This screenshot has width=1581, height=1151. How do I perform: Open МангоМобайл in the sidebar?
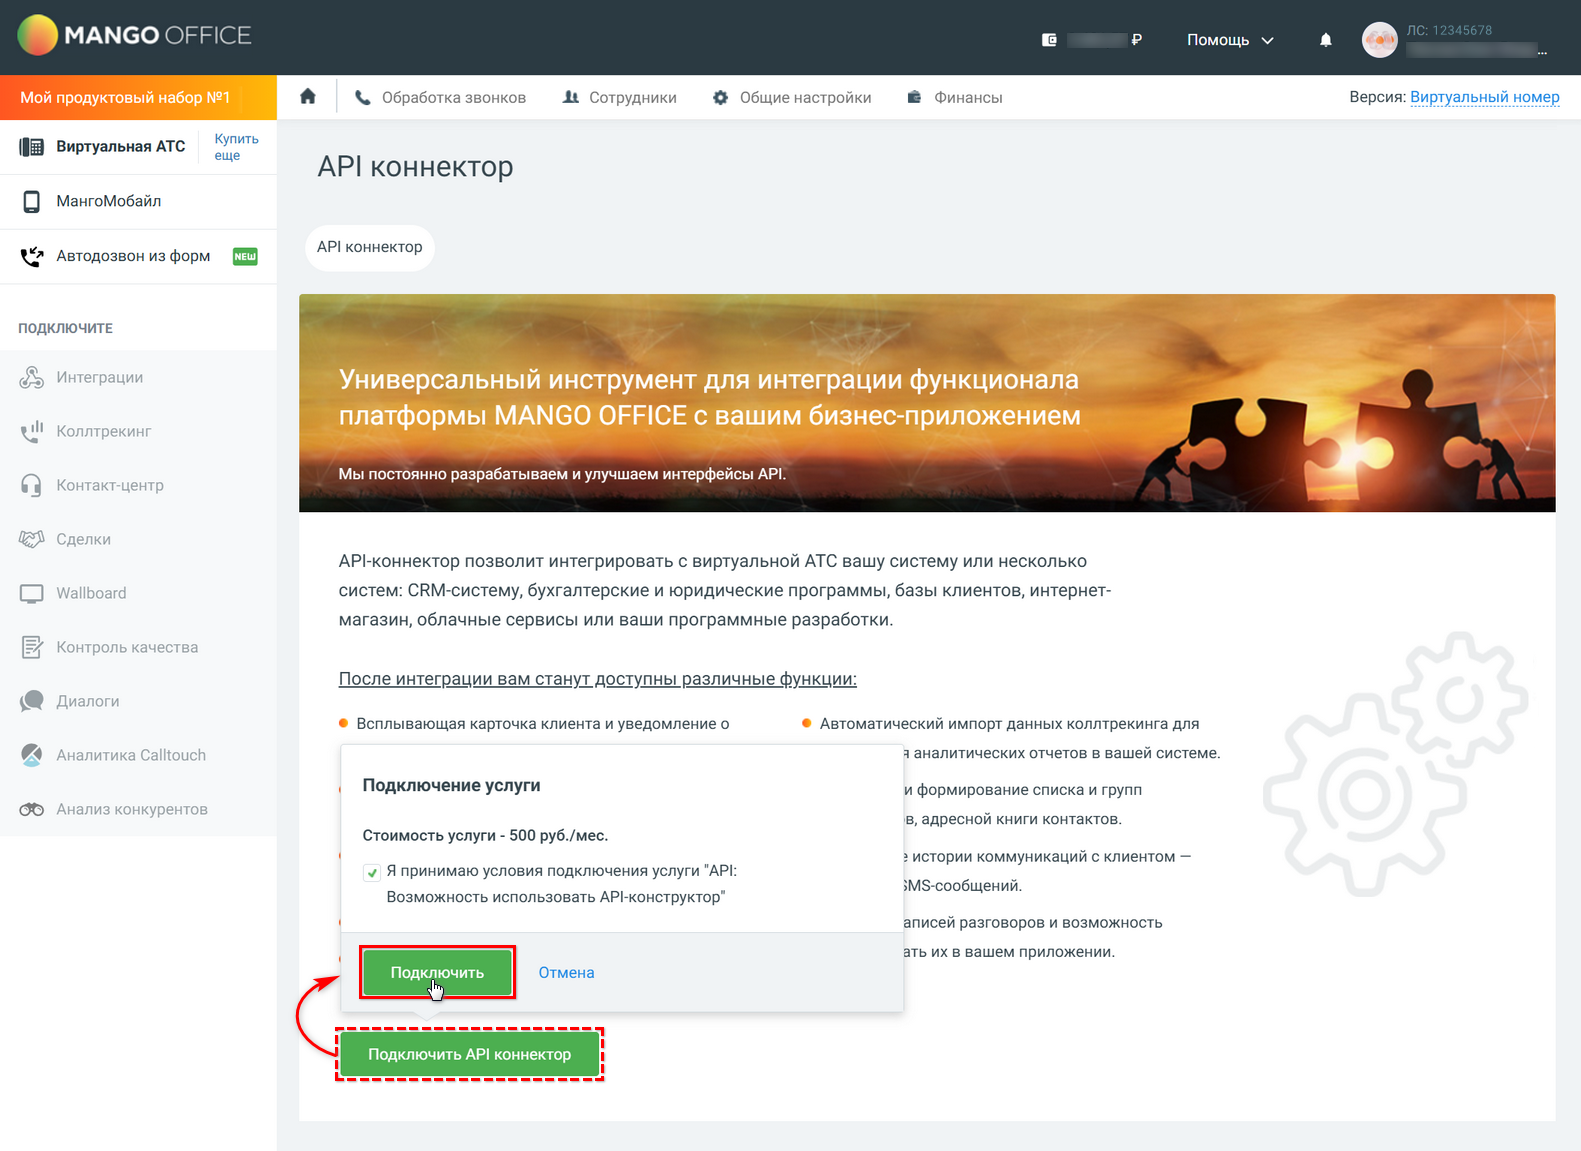click(138, 201)
